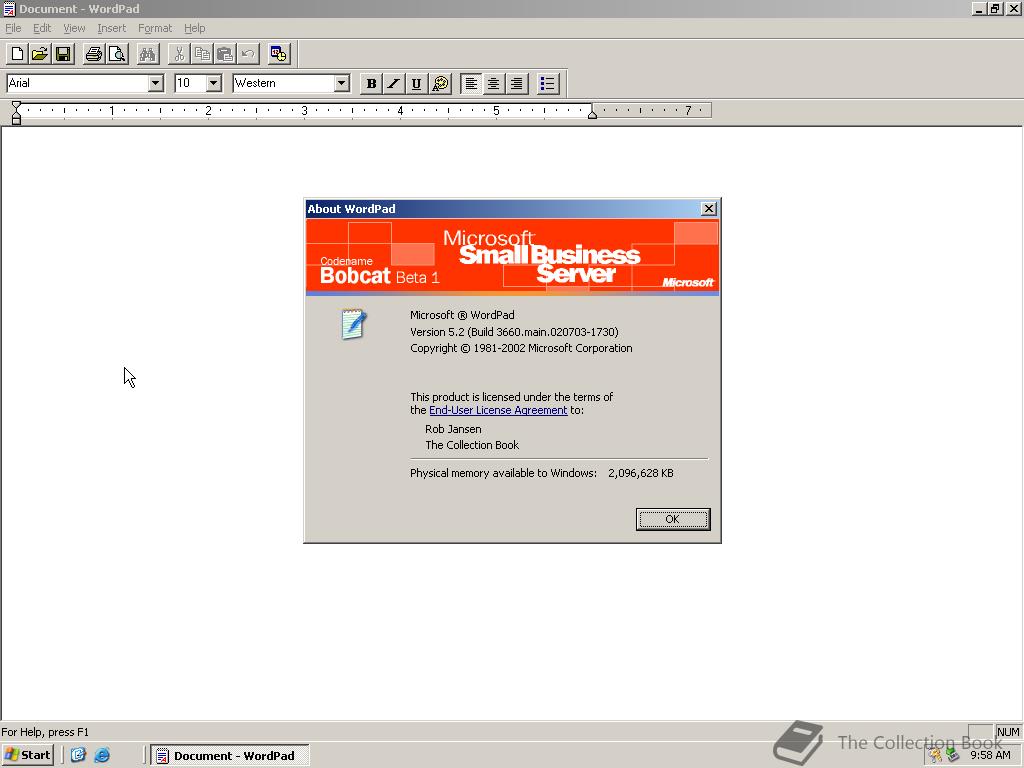Click the Paste clipboard icon
This screenshot has height=768, width=1024.
coord(225,54)
